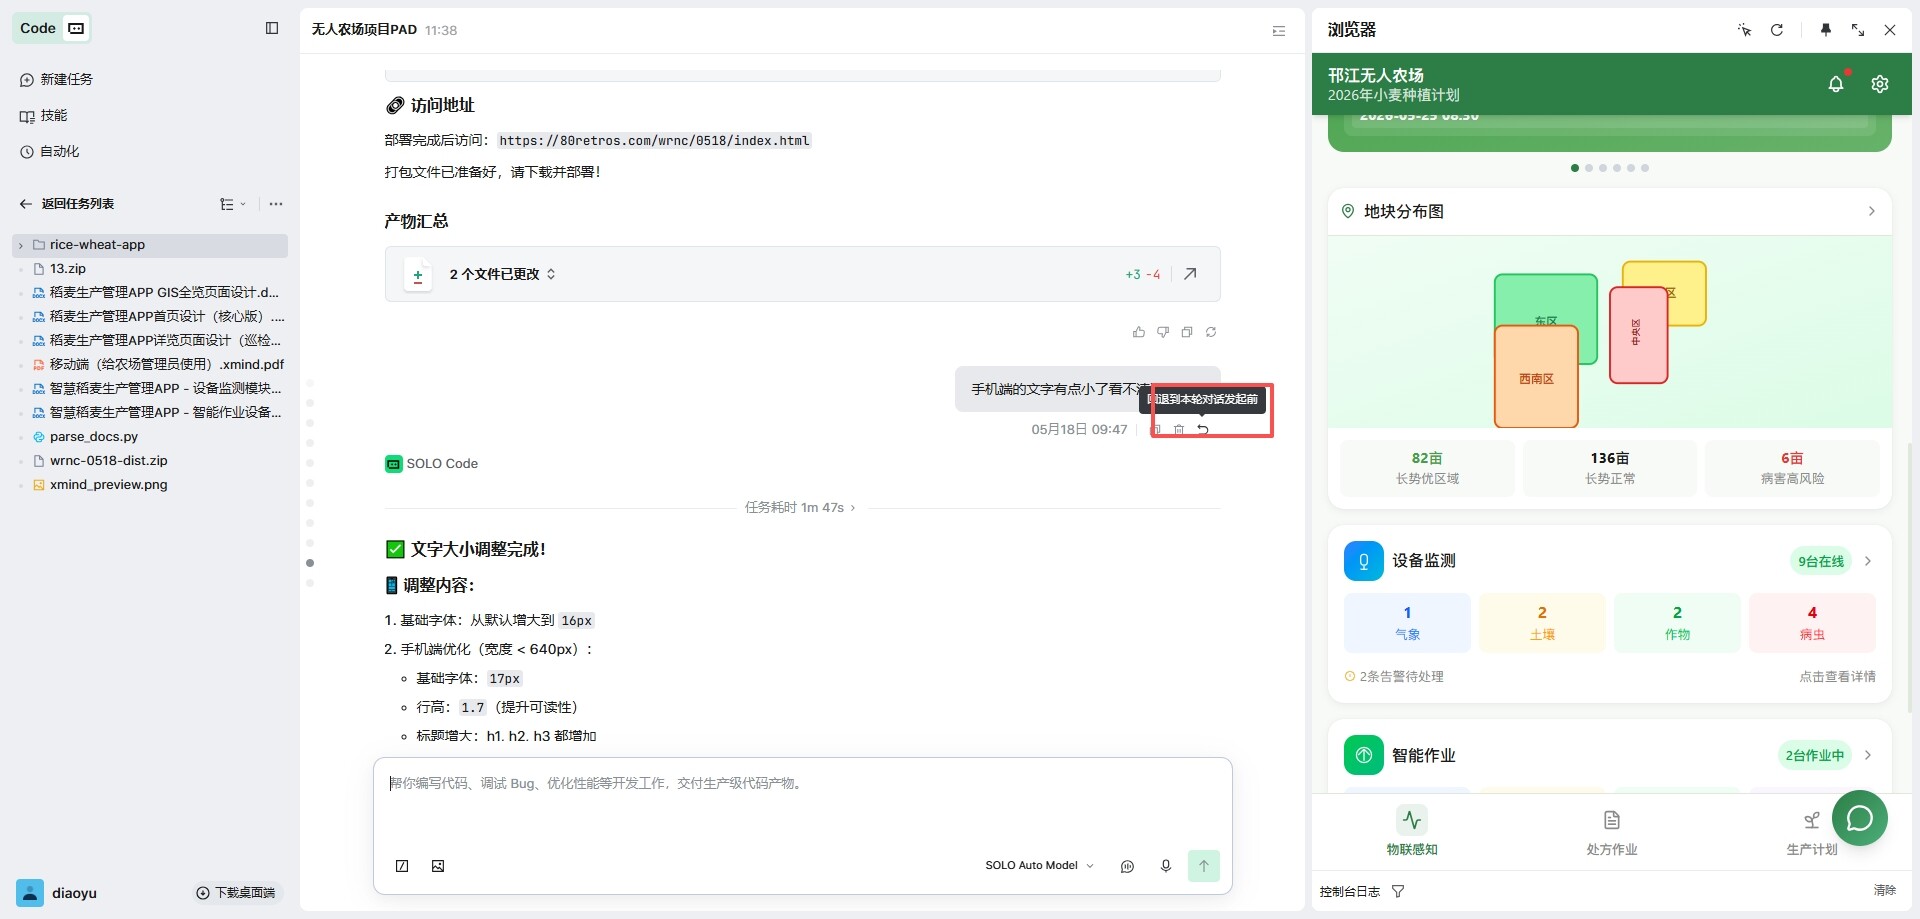Open the file tree view options dropdown
Viewport: 1920px width, 919px height.
(233, 204)
